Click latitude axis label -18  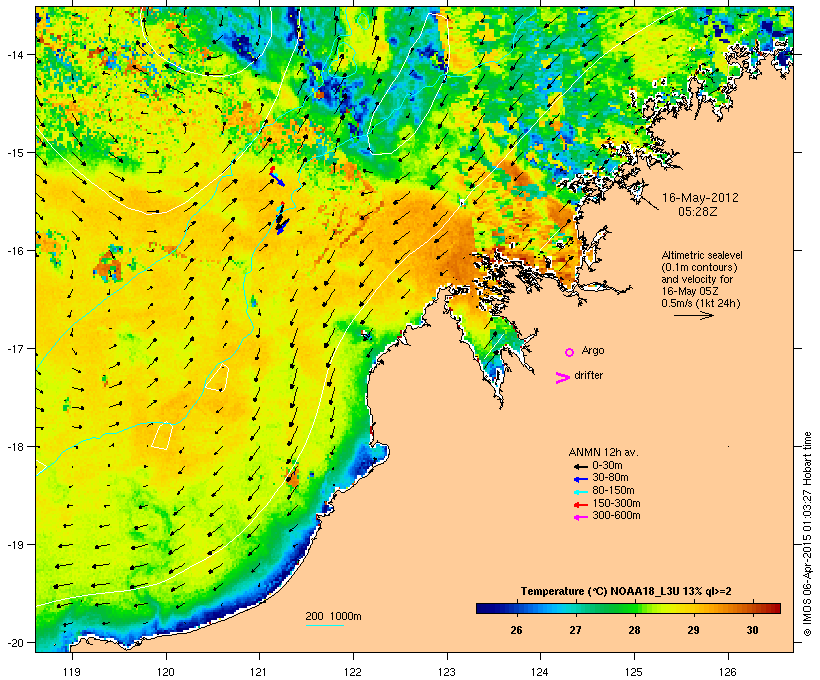click(14, 447)
